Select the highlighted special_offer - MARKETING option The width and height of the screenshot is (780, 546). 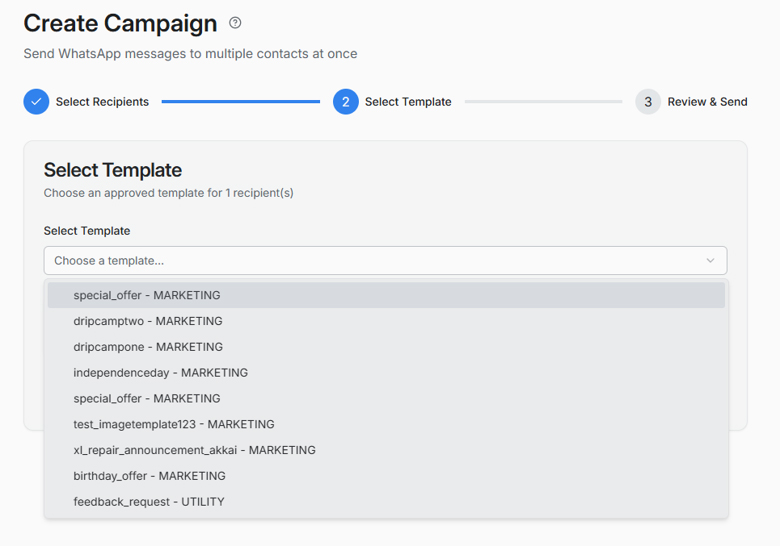[x=386, y=295]
